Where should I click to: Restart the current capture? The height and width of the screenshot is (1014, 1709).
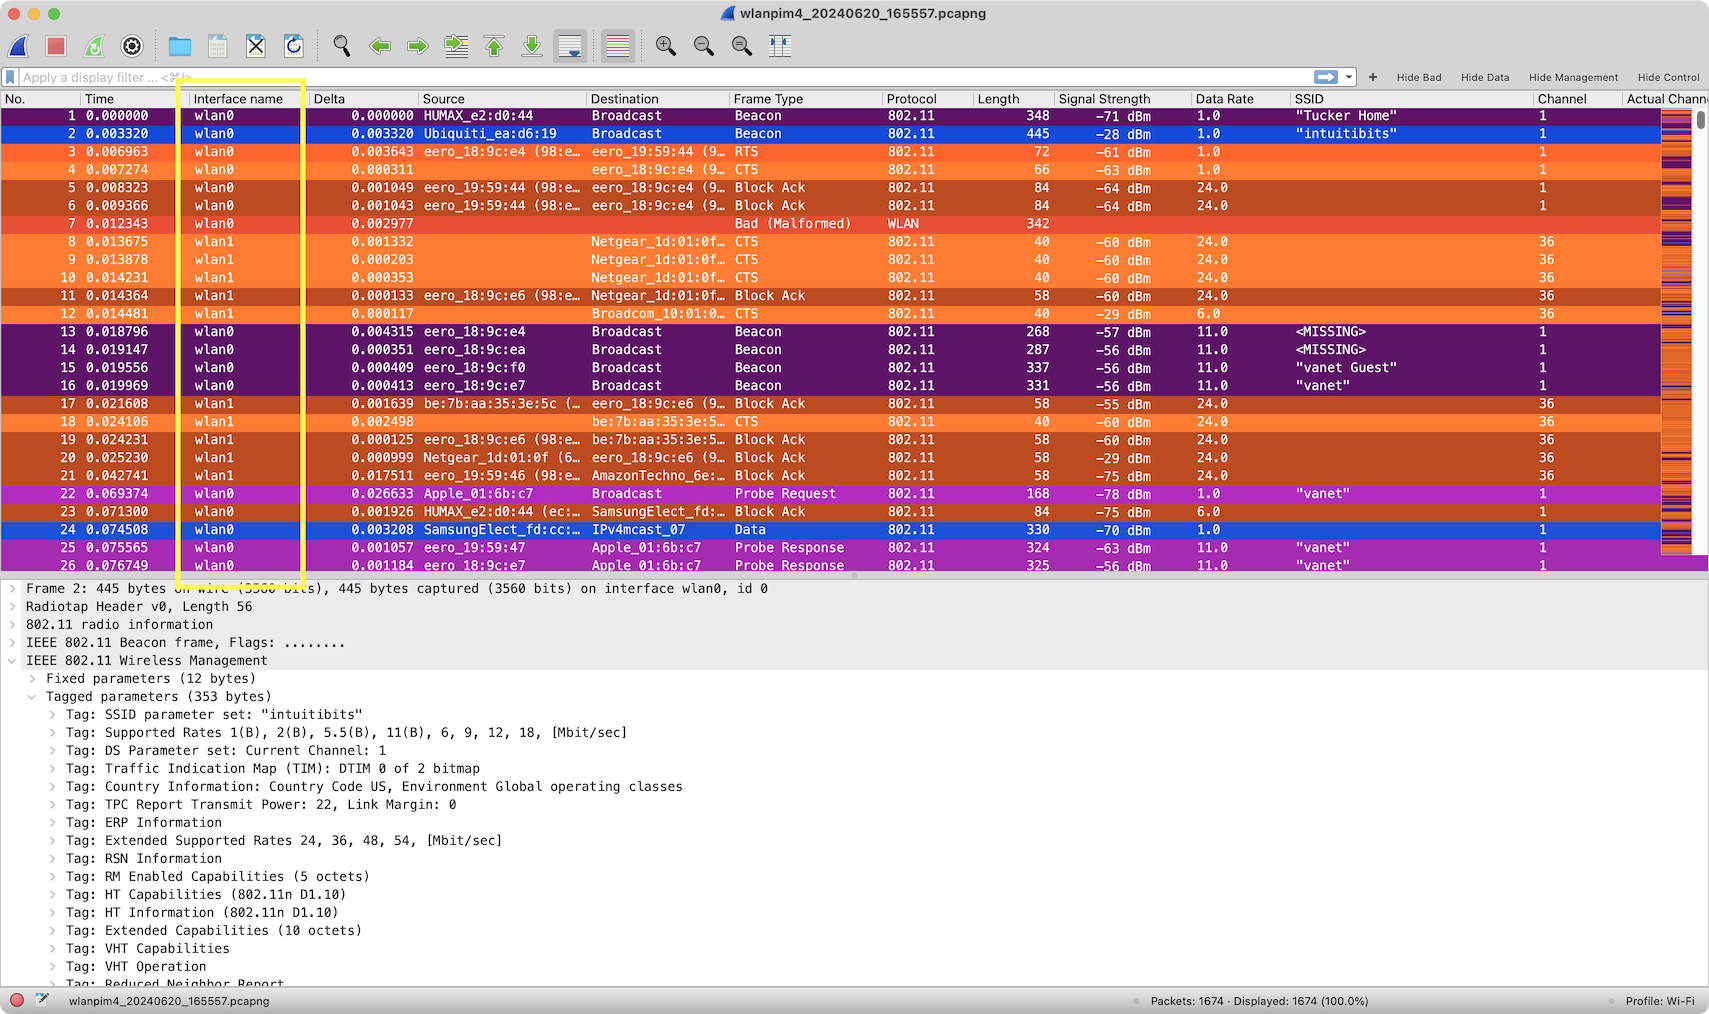coord(94,46)
